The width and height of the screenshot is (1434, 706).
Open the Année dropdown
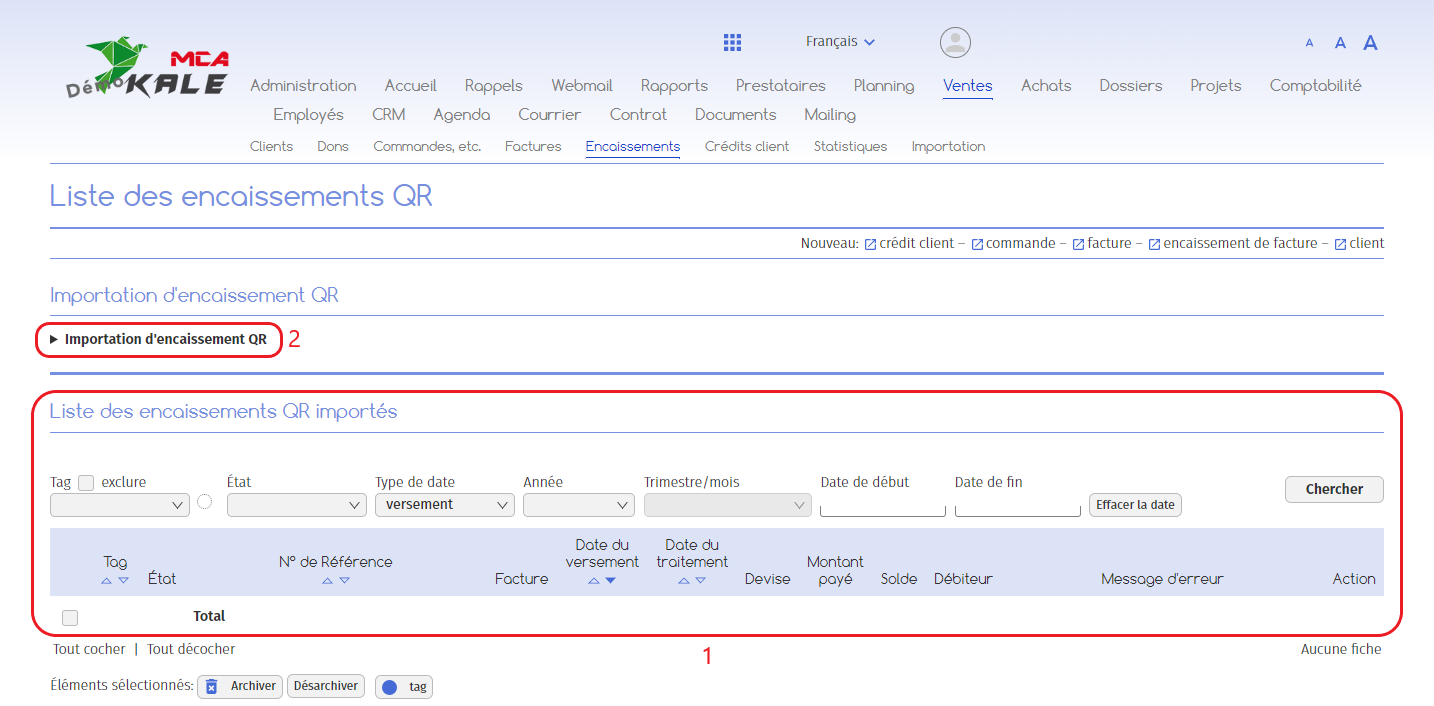pos(579,505)
